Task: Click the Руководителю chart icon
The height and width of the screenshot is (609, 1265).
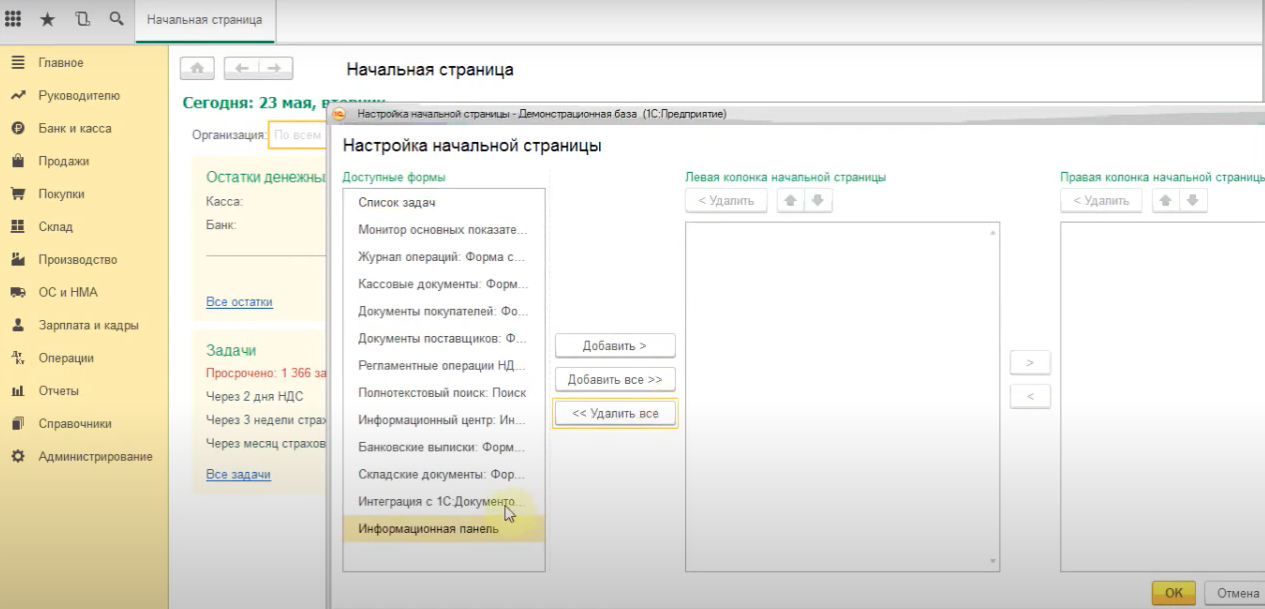Action: click(17, 96)
